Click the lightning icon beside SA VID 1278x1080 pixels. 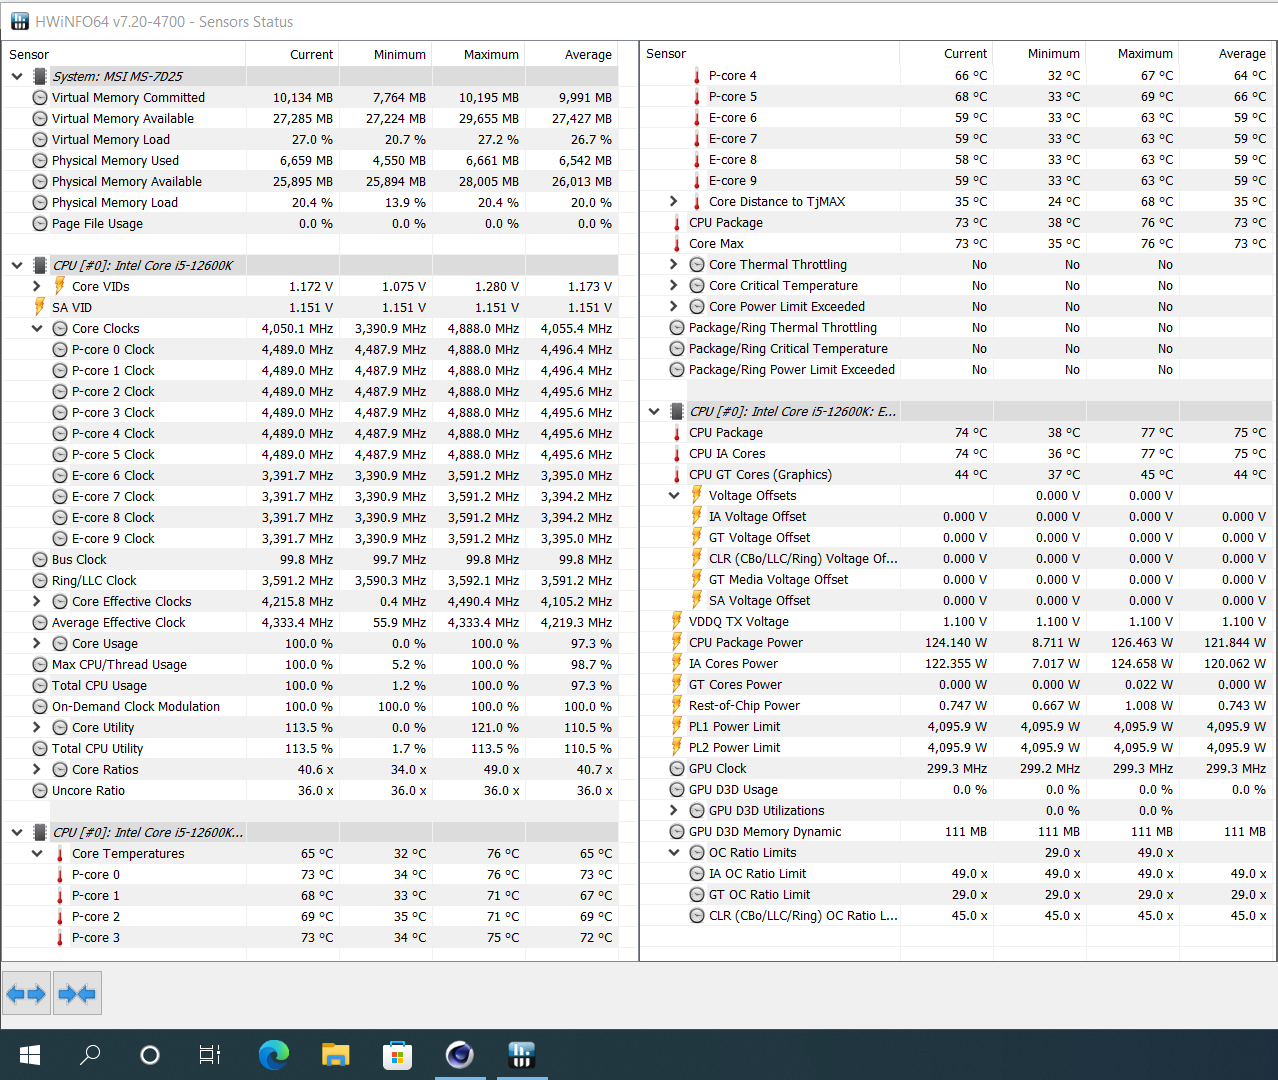coord(40,307)
